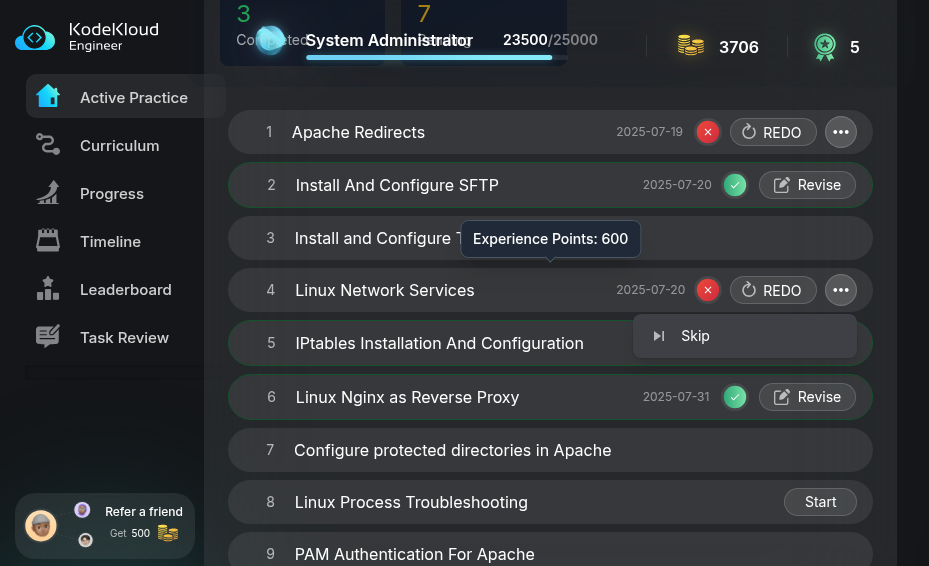Click the Timeline calendar icon in sidebar
Screen dimensions: 929x566
point(47,241)
